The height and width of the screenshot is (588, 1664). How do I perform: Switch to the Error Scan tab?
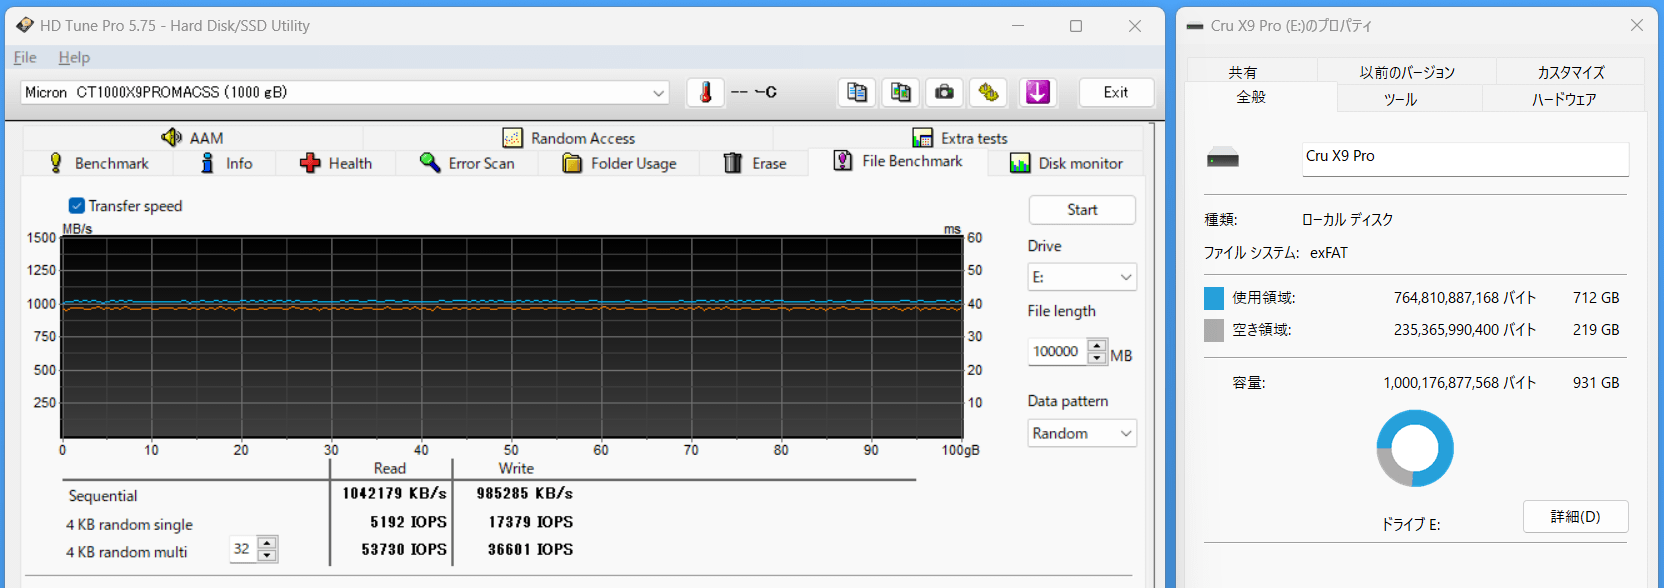[467, 163]
